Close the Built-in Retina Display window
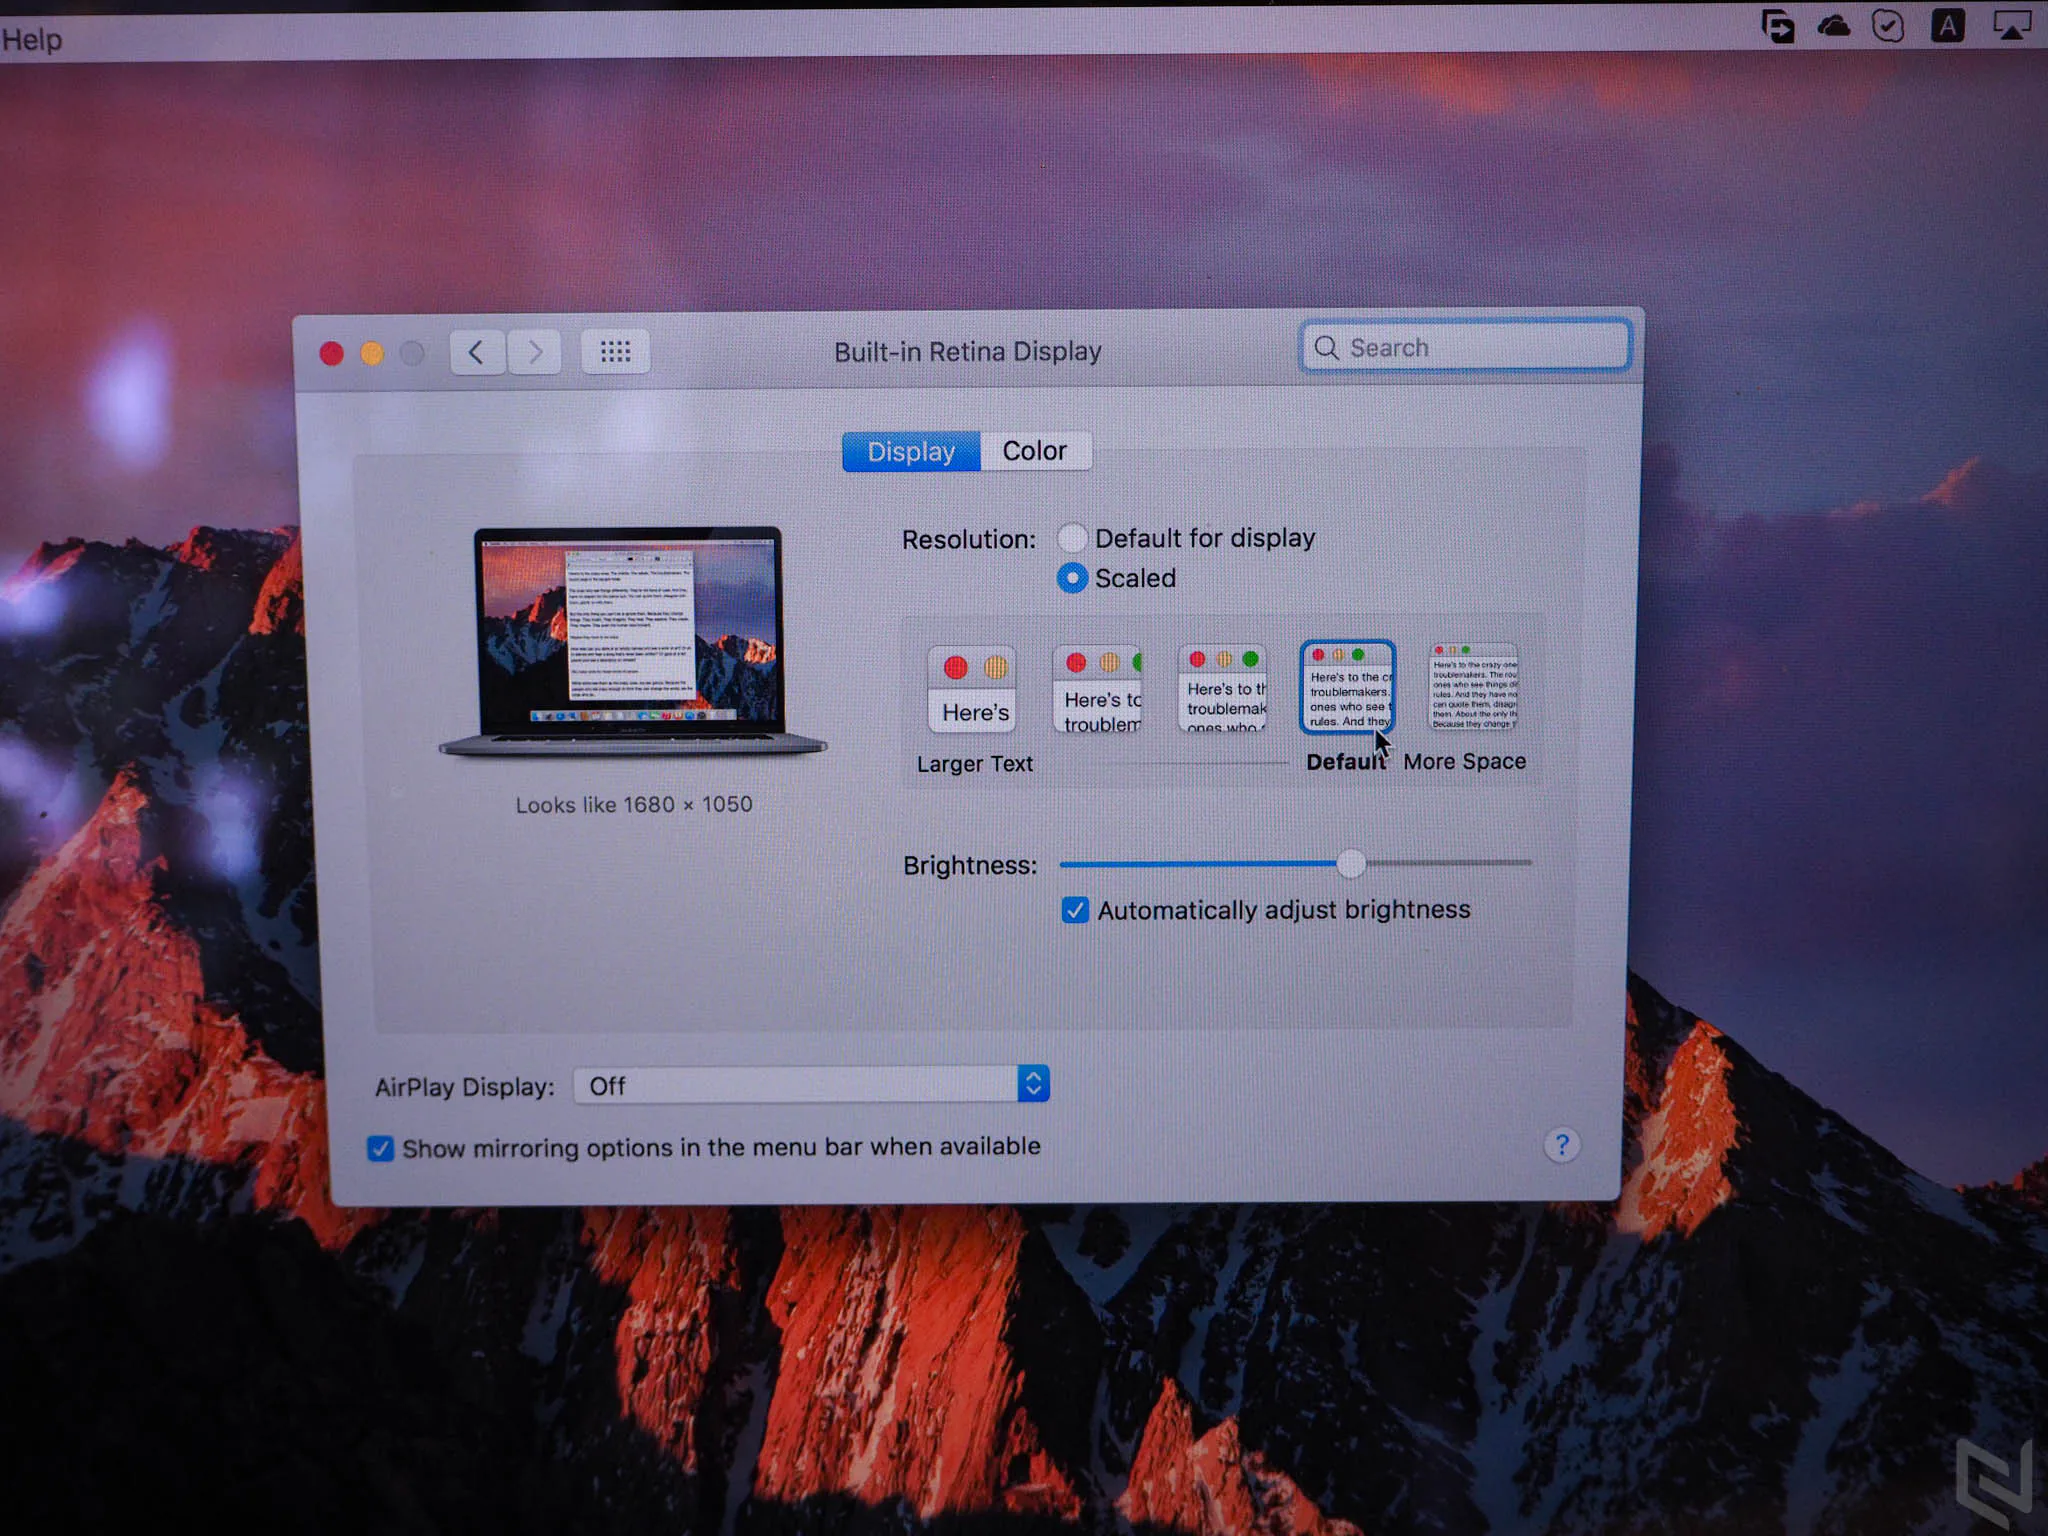This screenshot has width=2048, height=1536. [x=331, y=353]
